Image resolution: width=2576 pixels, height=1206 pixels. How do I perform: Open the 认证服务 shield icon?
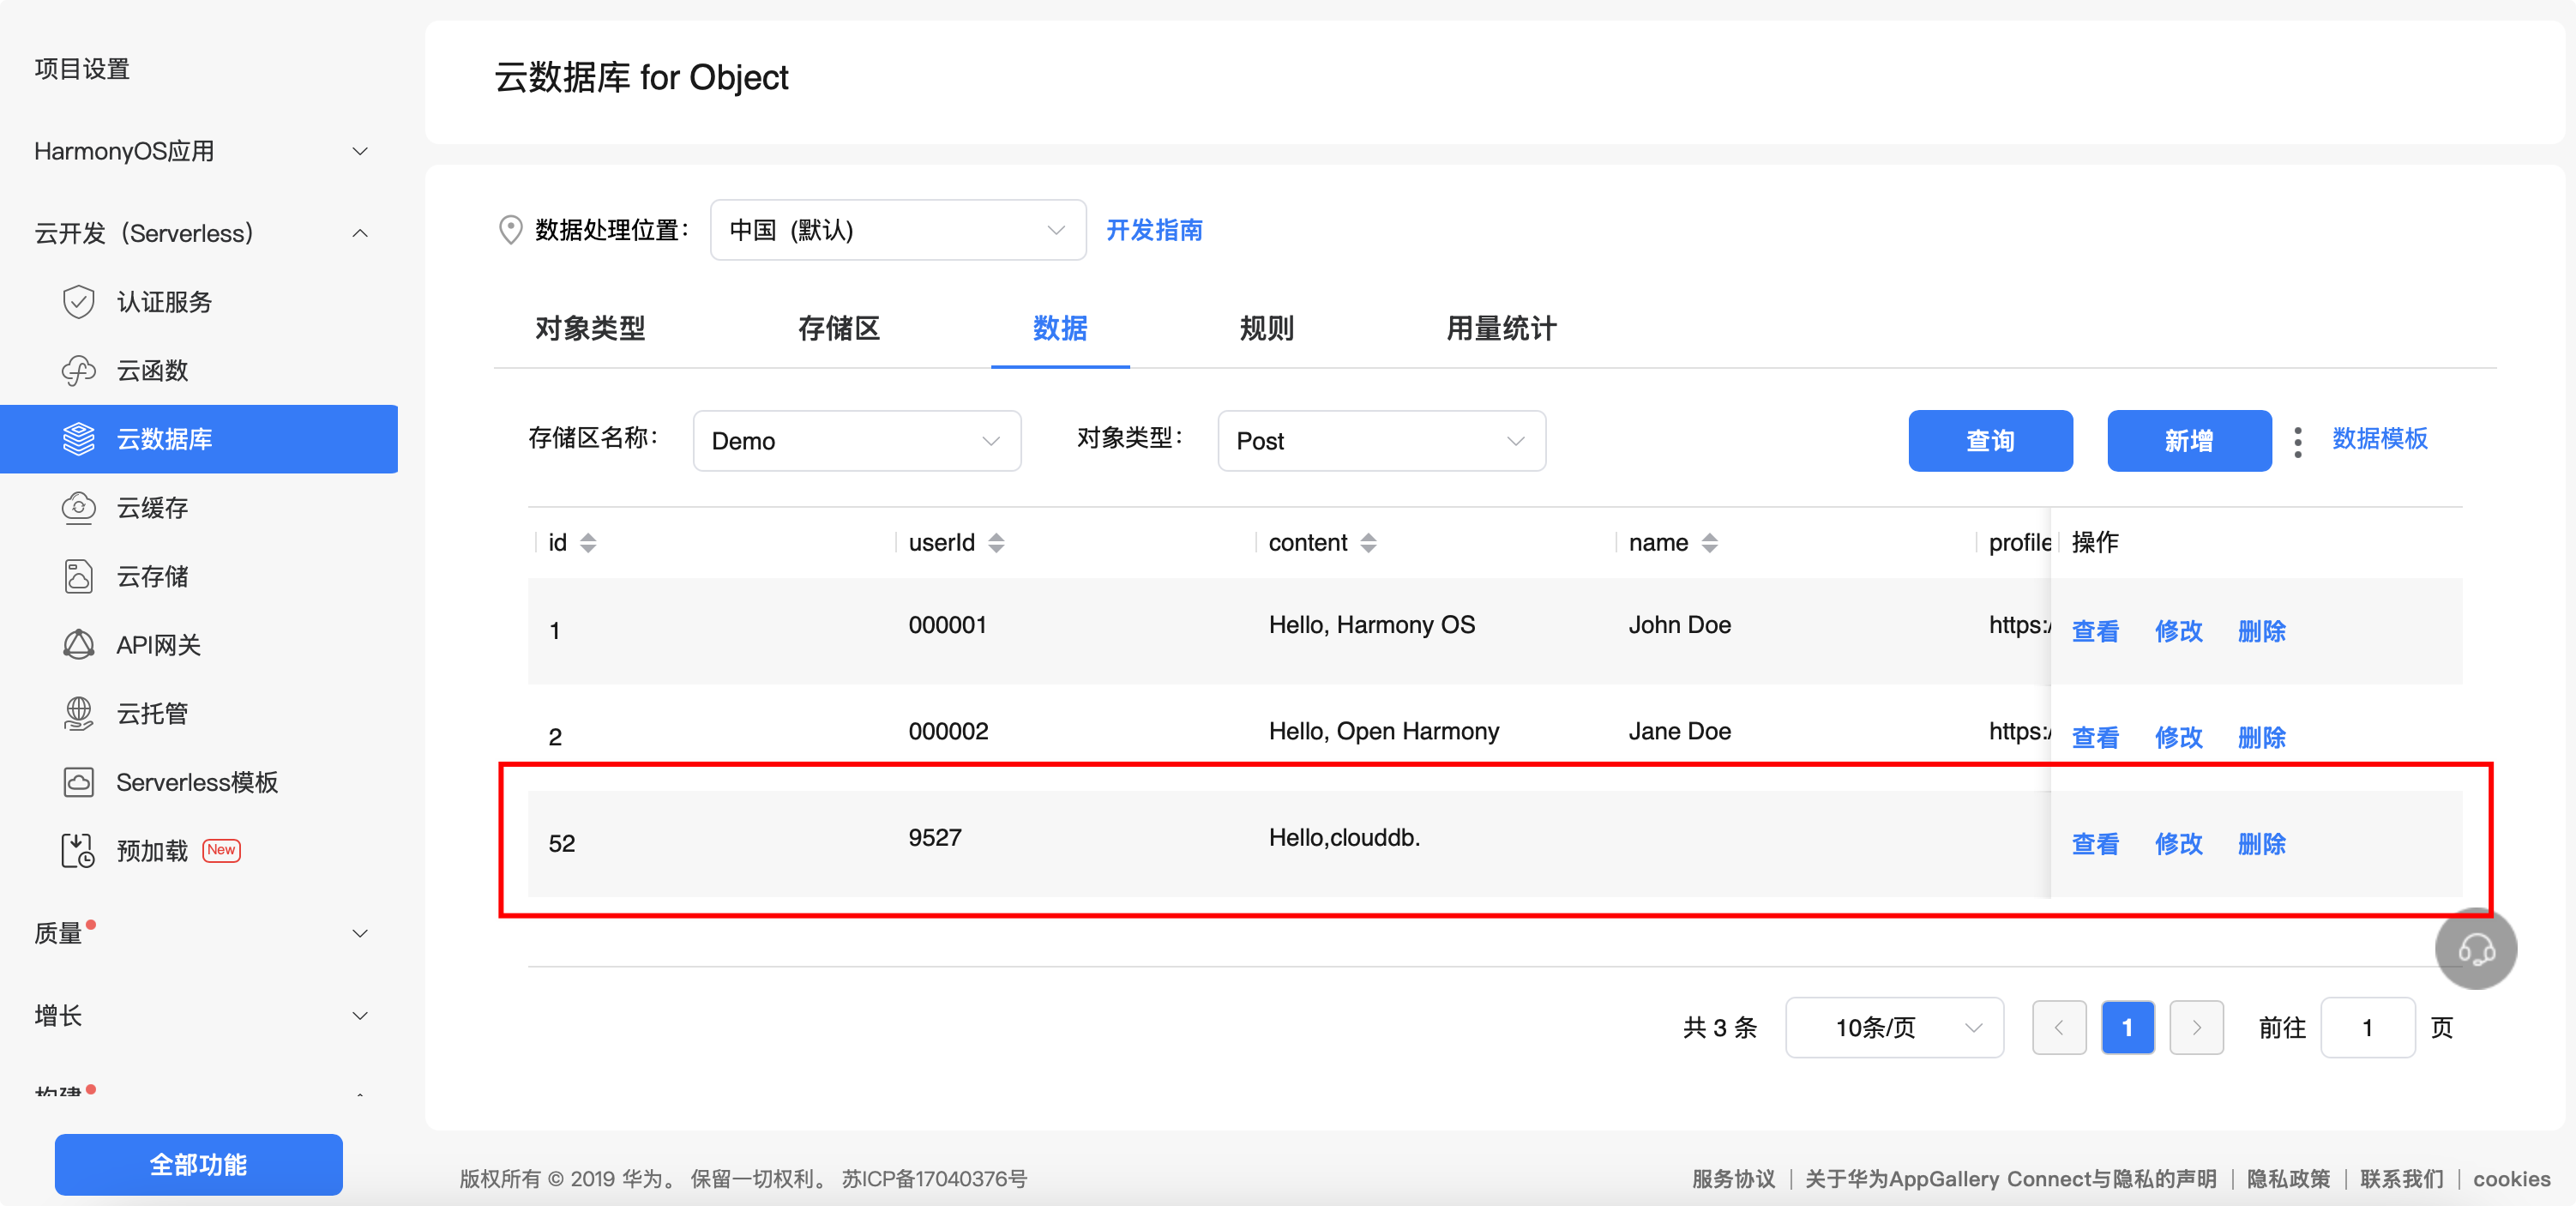[x=79, y=302]
